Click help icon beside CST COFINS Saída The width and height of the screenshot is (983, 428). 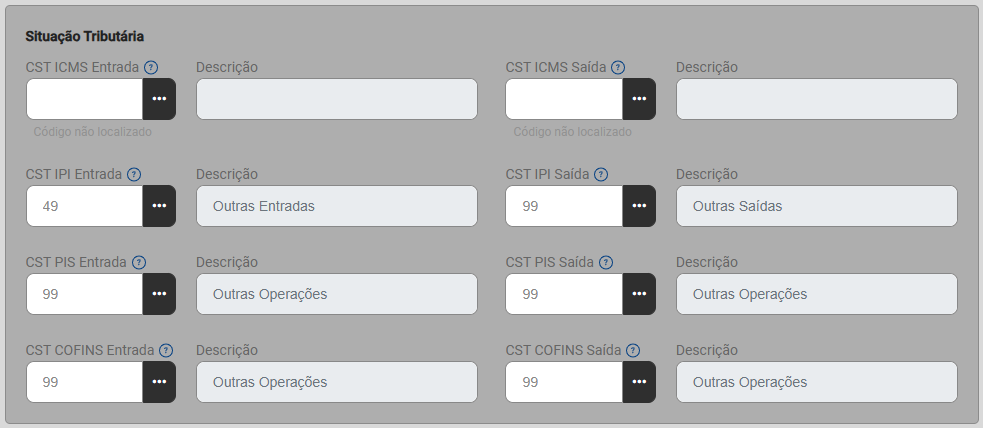click(x=633, y=351)
